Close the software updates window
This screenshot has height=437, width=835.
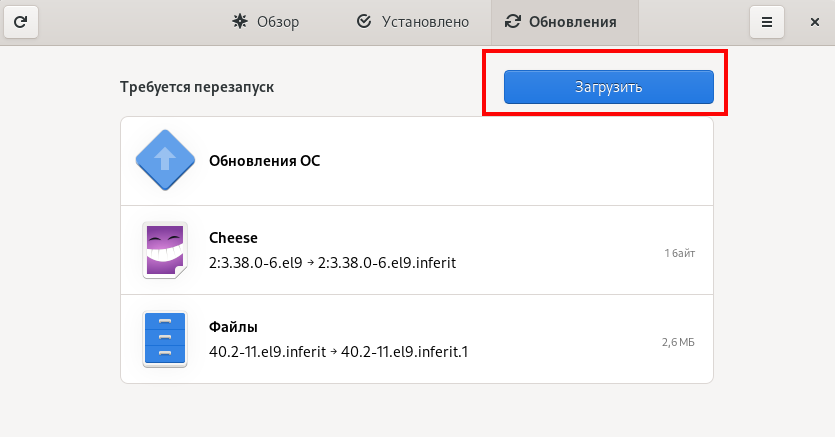point(814,21)
